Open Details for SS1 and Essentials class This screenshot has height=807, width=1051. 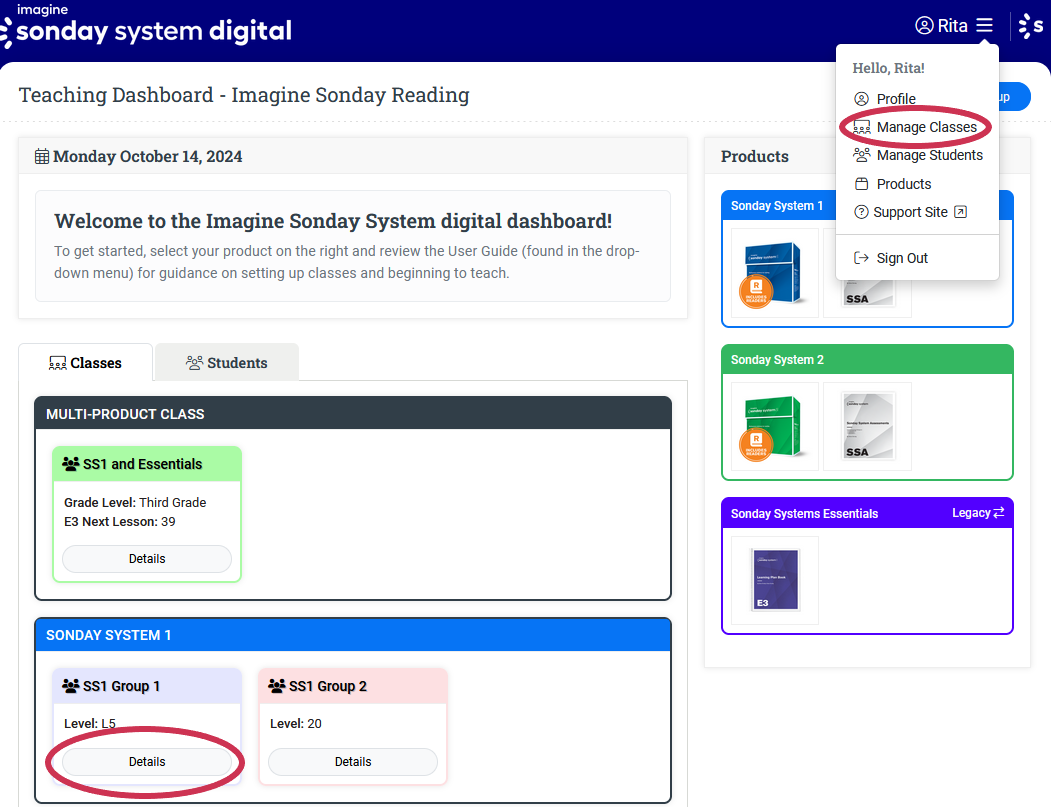147,559
